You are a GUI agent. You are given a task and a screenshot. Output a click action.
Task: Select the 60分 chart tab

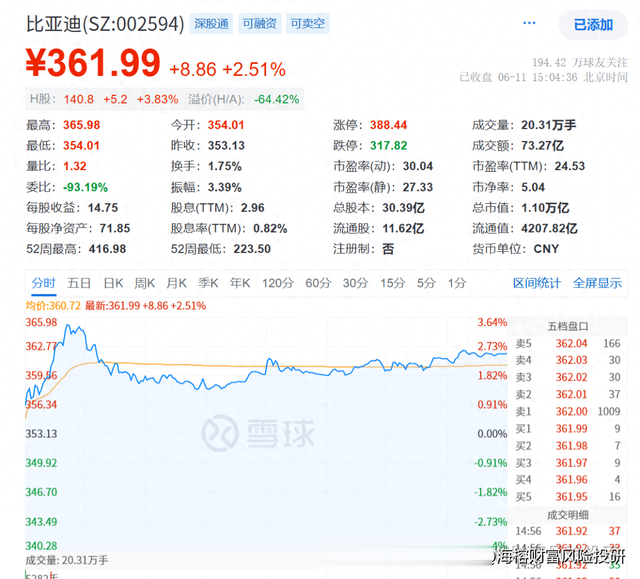coord(318,283)
